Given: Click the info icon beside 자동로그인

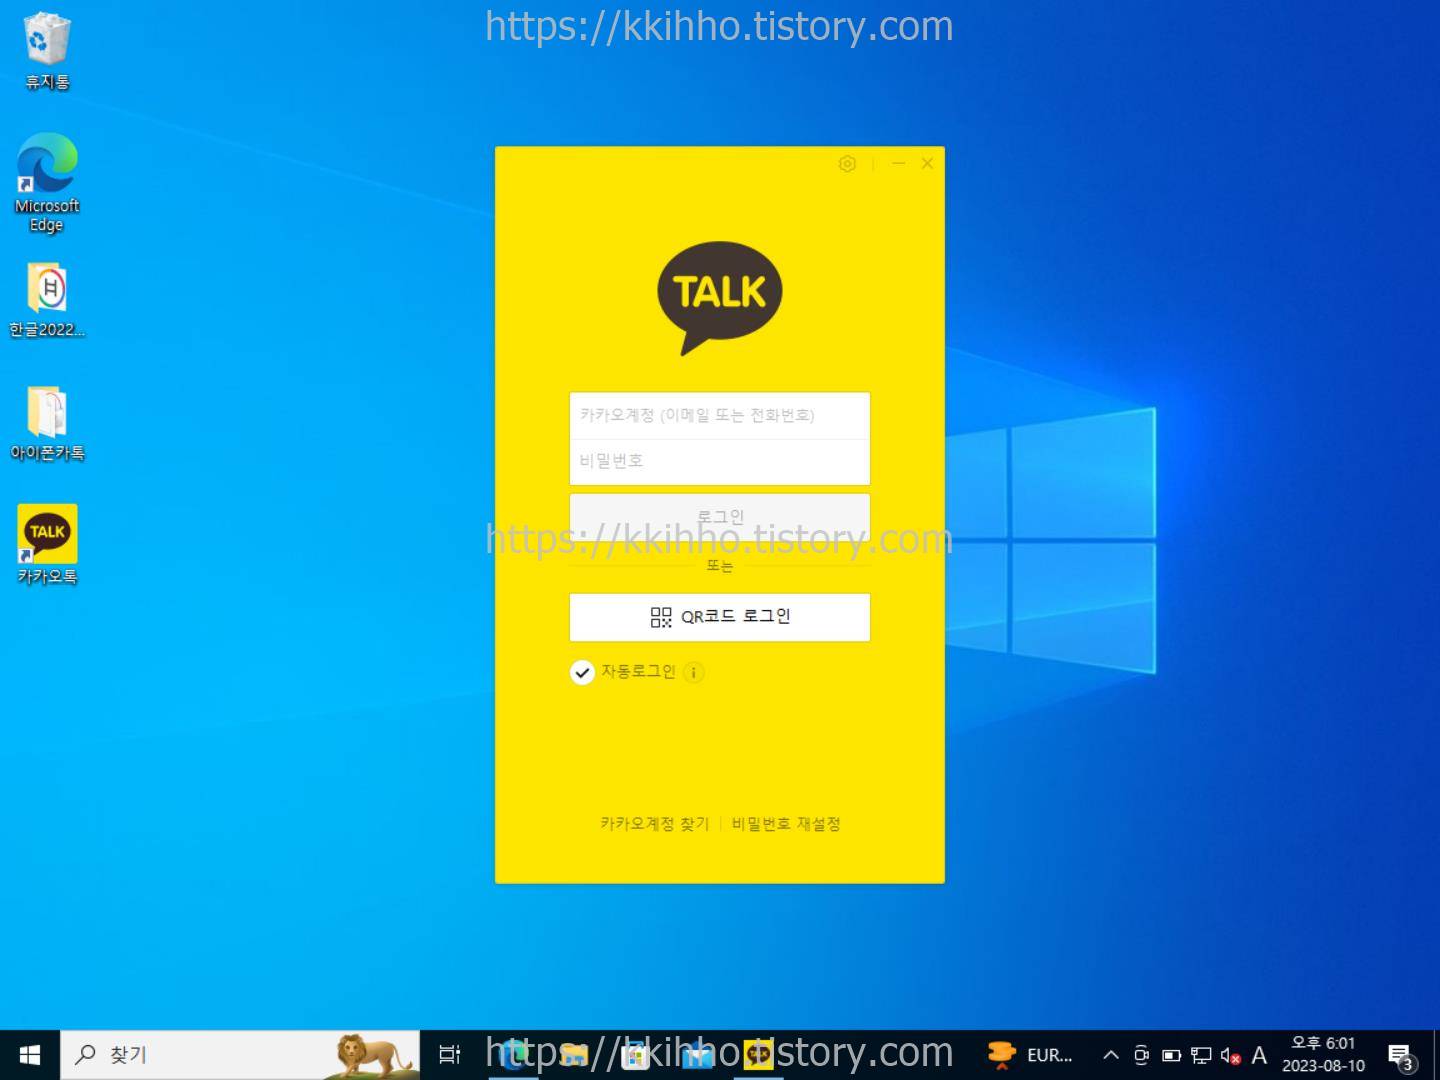Looking at the screenshot, I should [x=694, y=673].
